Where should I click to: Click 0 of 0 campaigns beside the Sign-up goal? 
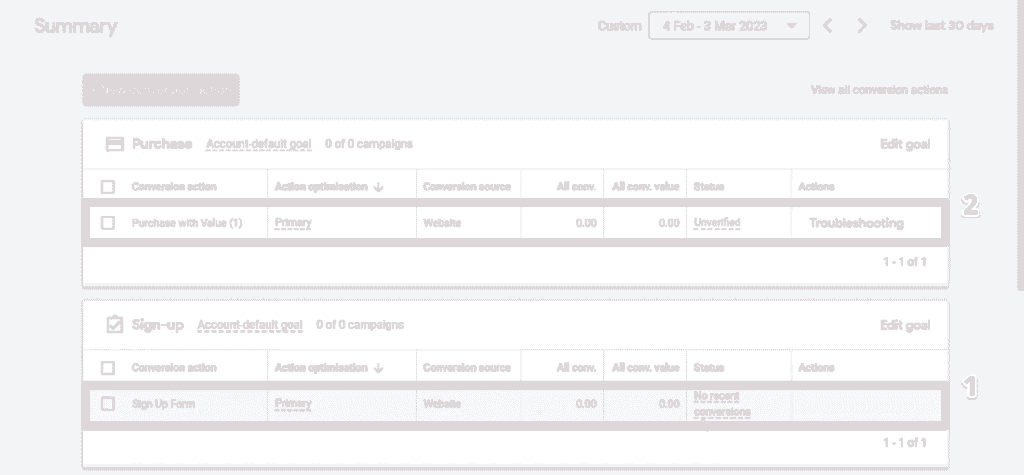coord(360,325)
